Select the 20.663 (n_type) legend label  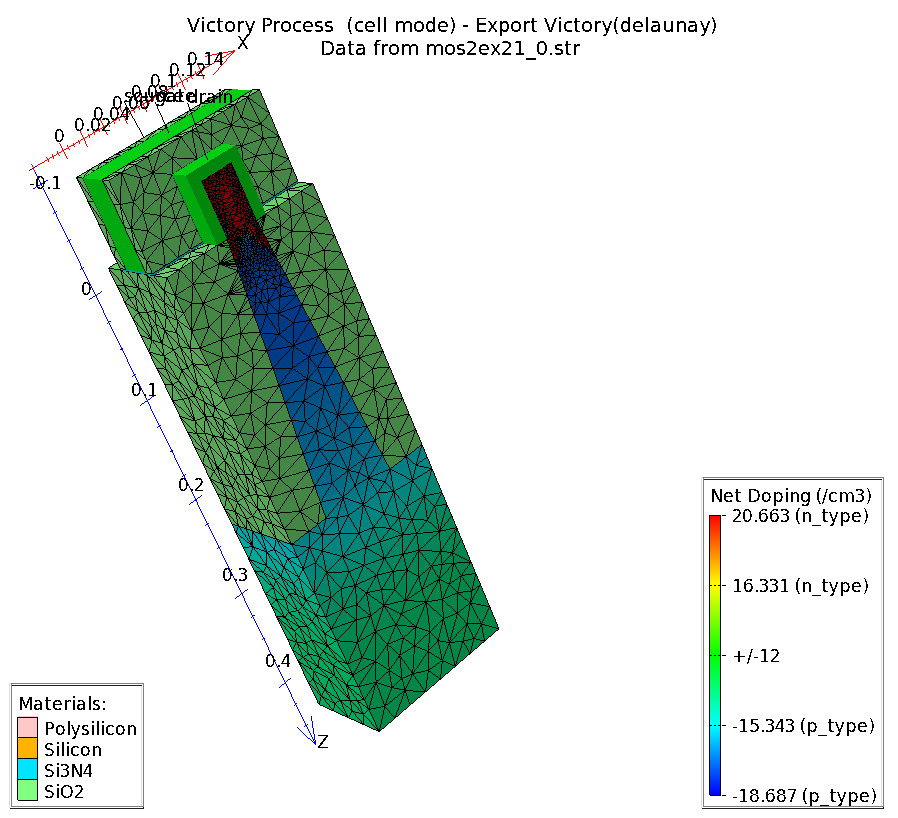tap(800, 516)
